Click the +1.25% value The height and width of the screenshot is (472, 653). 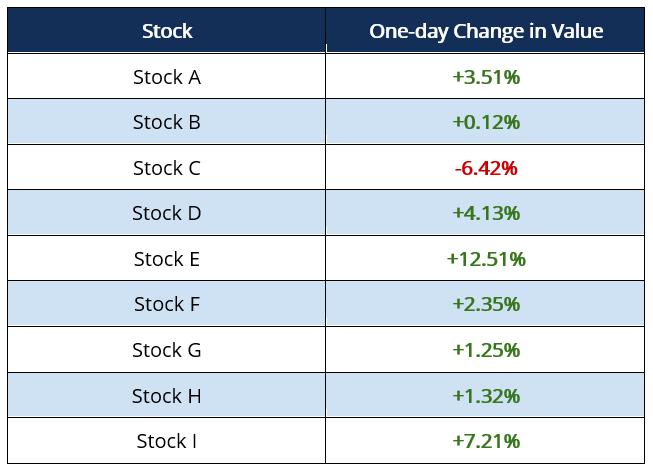(486, 350)
